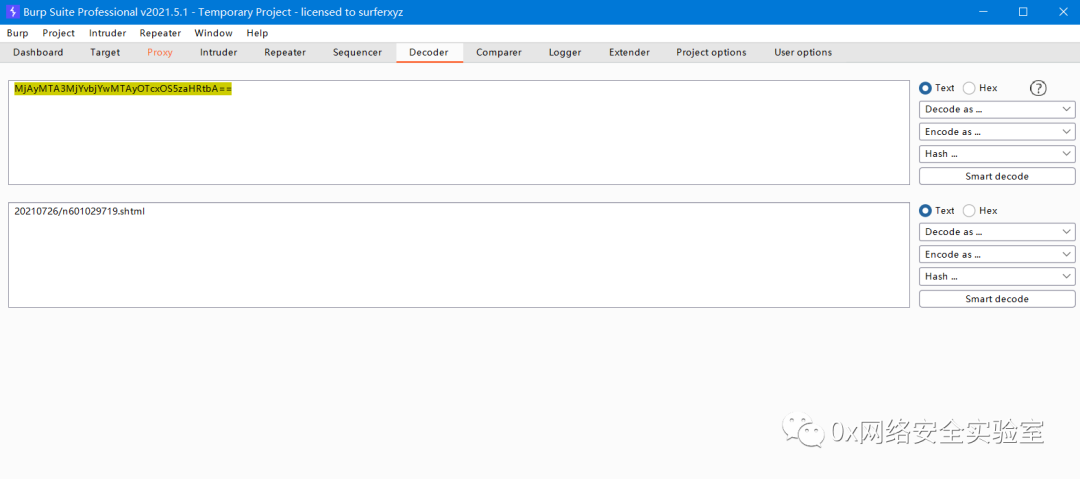Switch to the Proxy tab
Image resolution: width=1080 pixels, height=479 pixels.
click(x=160, y=52)
